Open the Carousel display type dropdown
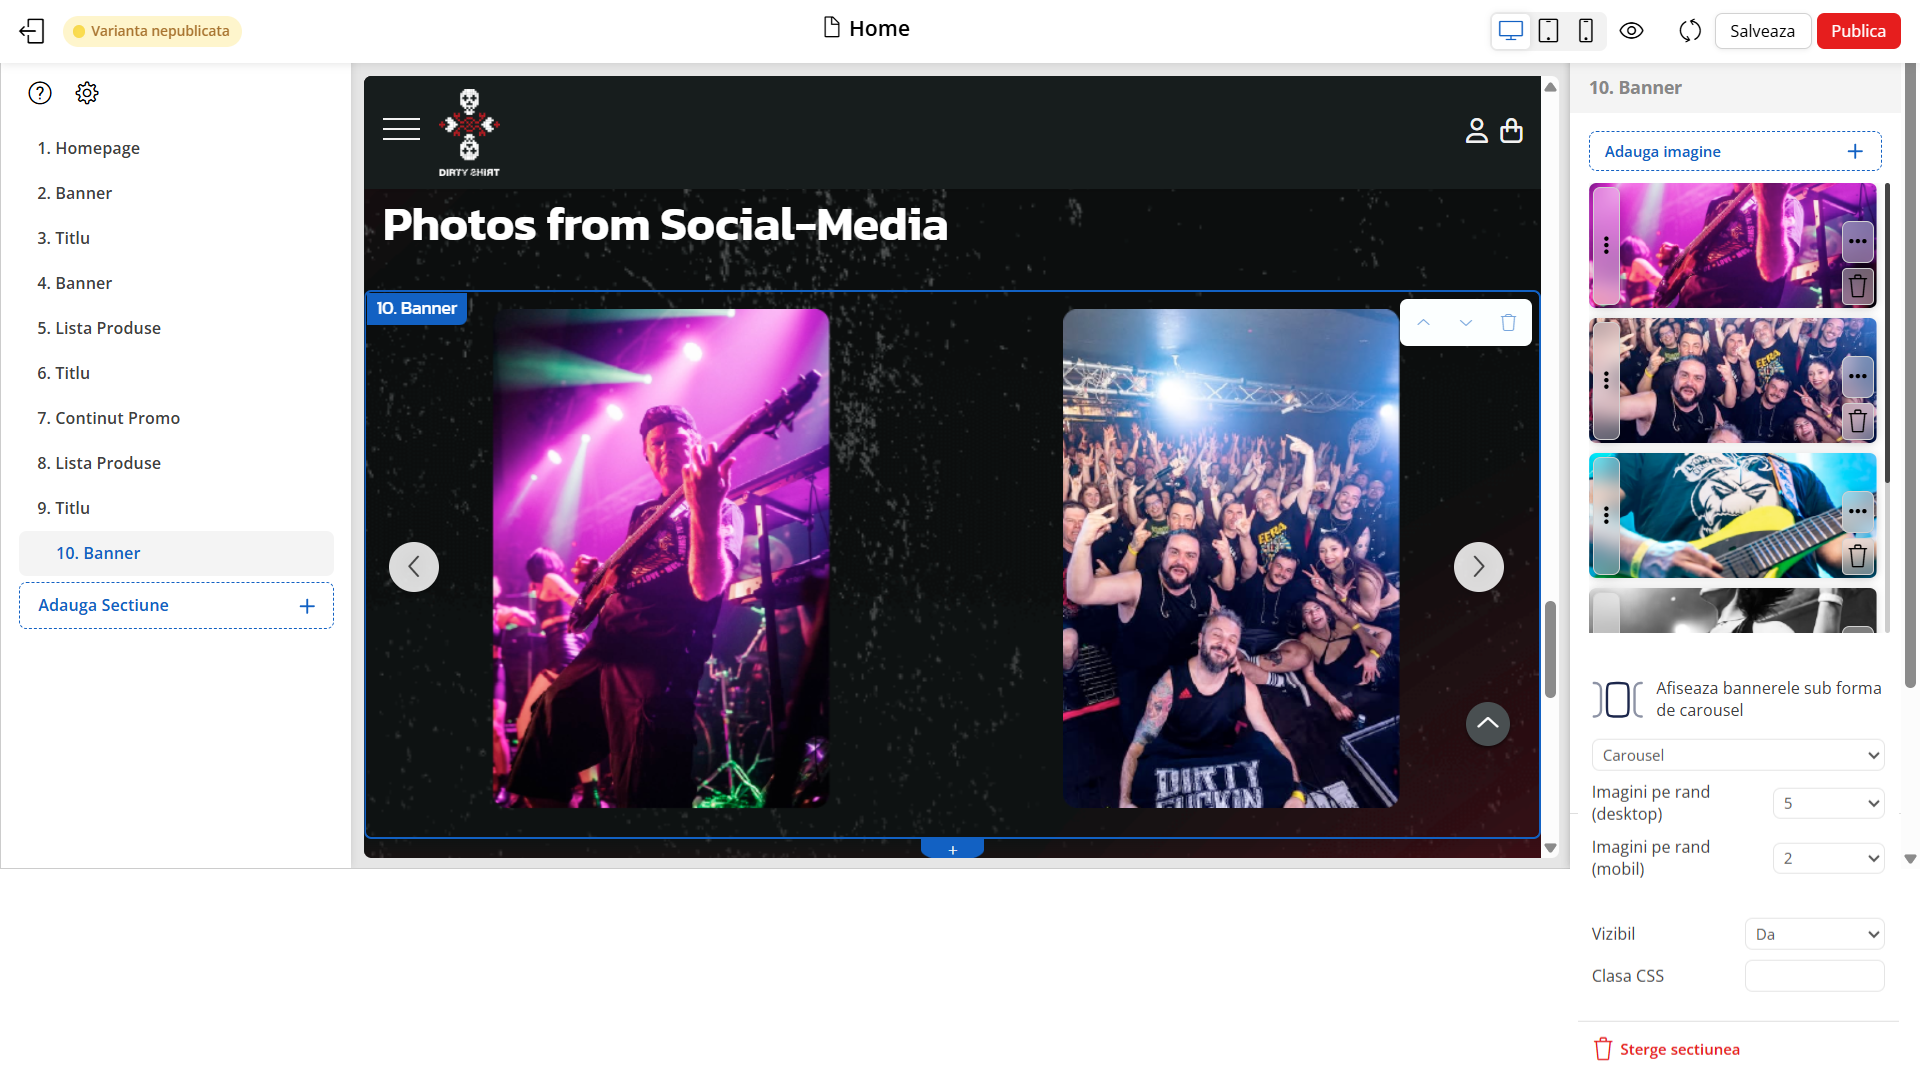 1737,755
